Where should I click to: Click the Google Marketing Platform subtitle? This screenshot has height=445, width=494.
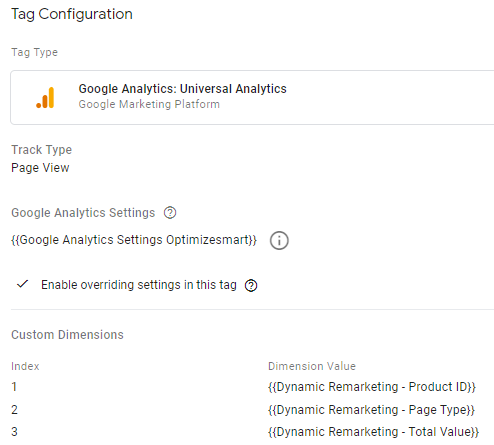click(149, 104)
